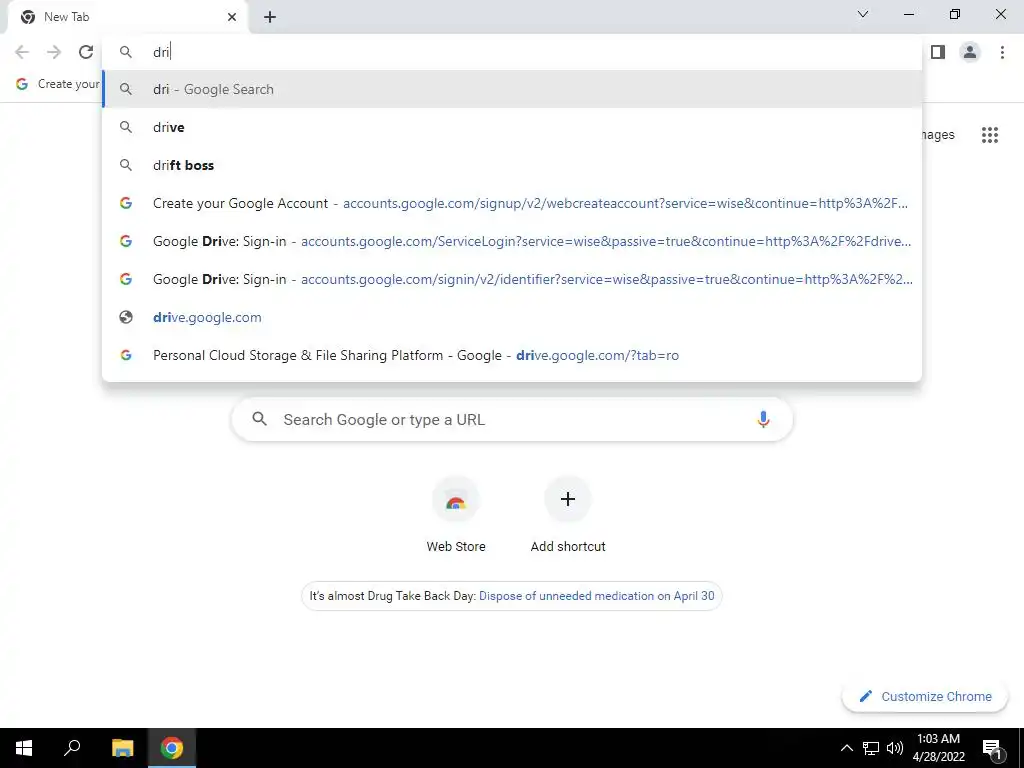Open the profile avatar icon
The width and height of the screenshot is (1024, 768).
tap(970, 52)
